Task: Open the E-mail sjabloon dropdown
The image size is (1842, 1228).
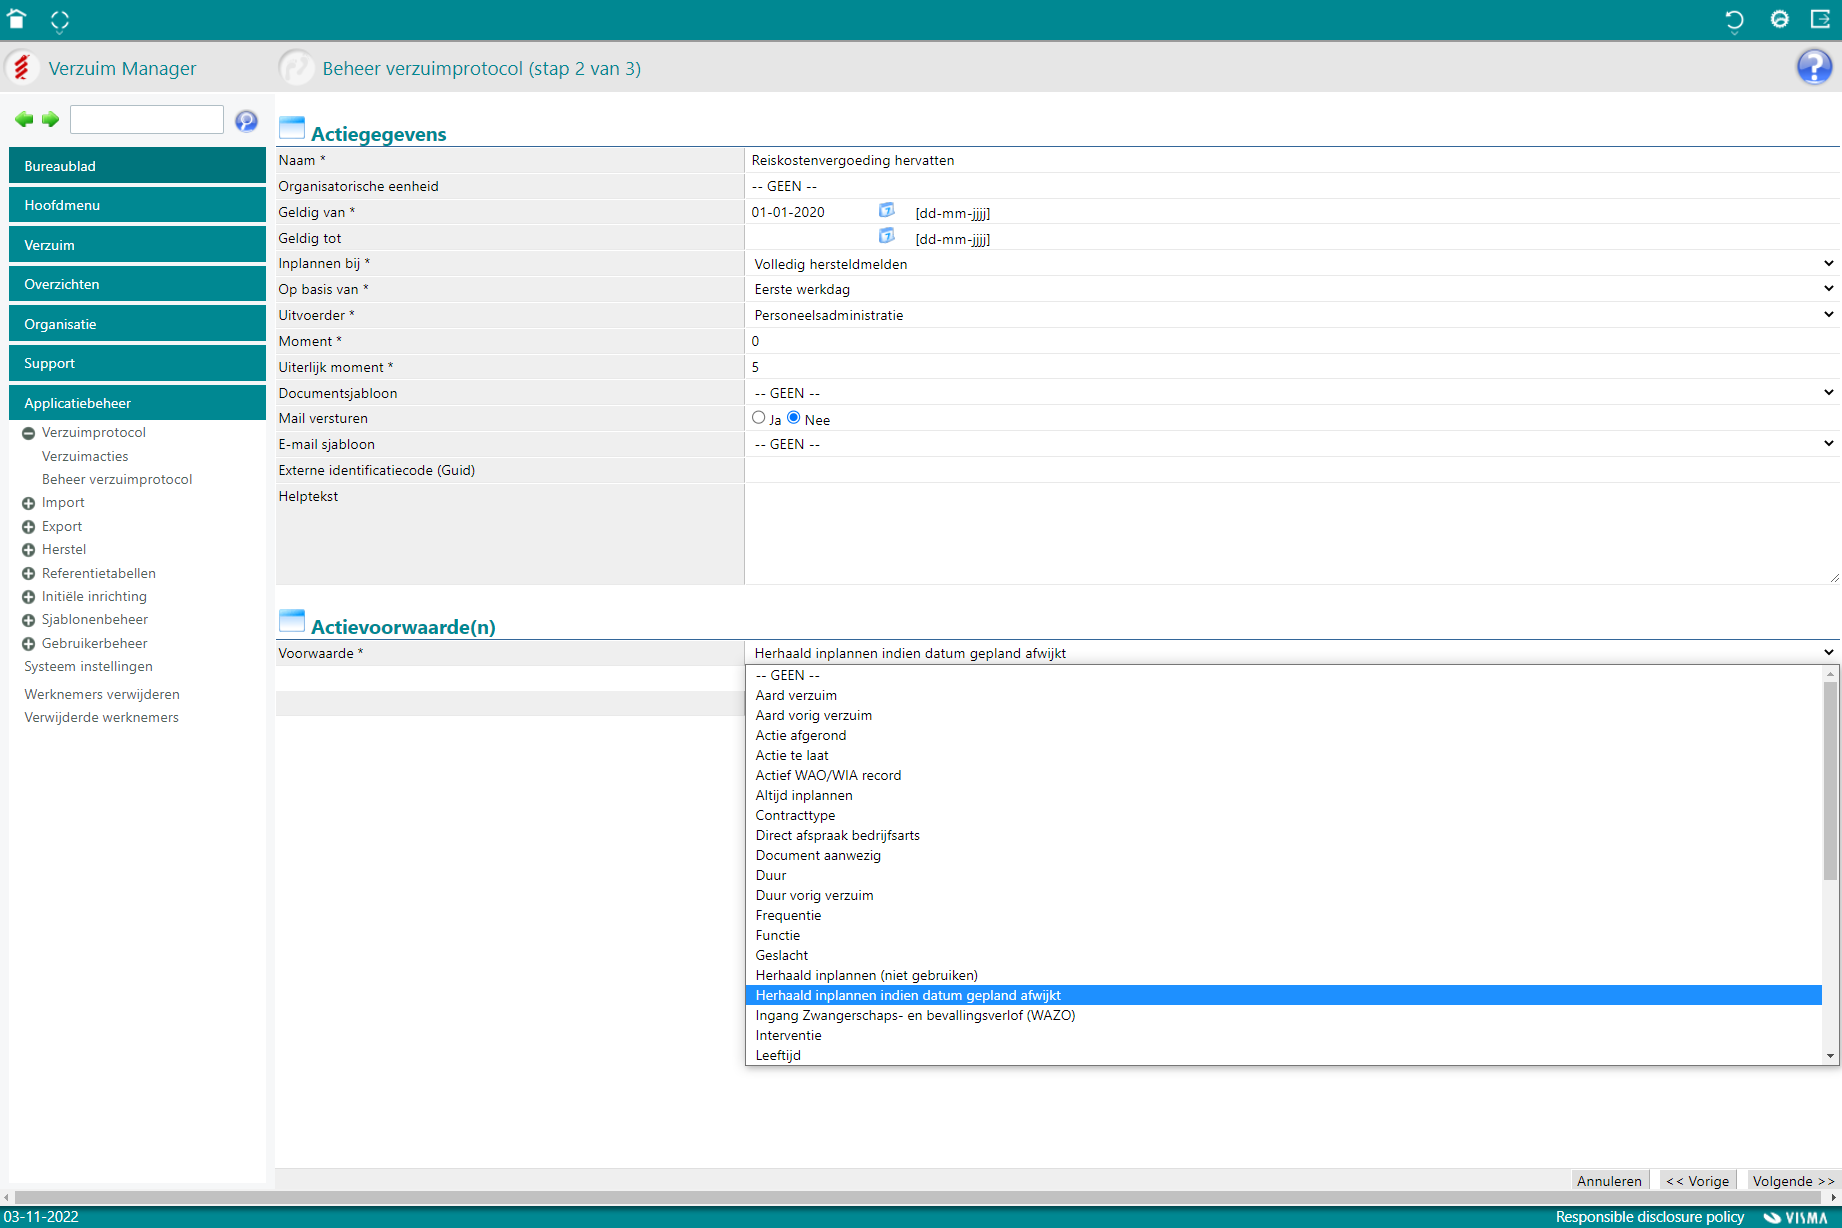Action: click(x=1293, y=444)
